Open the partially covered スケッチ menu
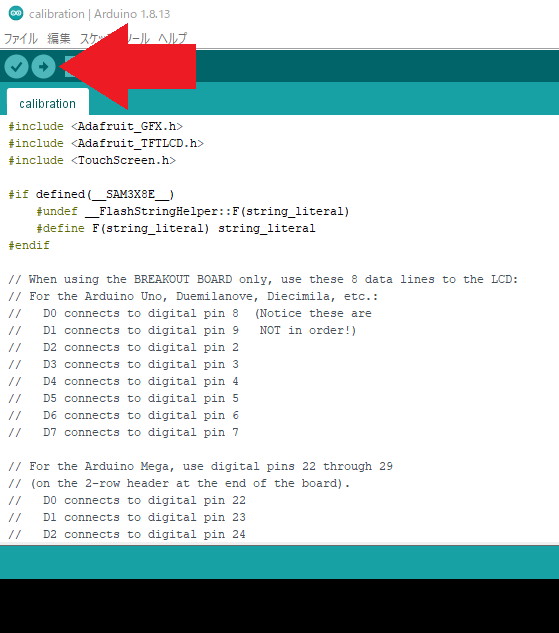The image size is (559, 633). coord(94,38)
